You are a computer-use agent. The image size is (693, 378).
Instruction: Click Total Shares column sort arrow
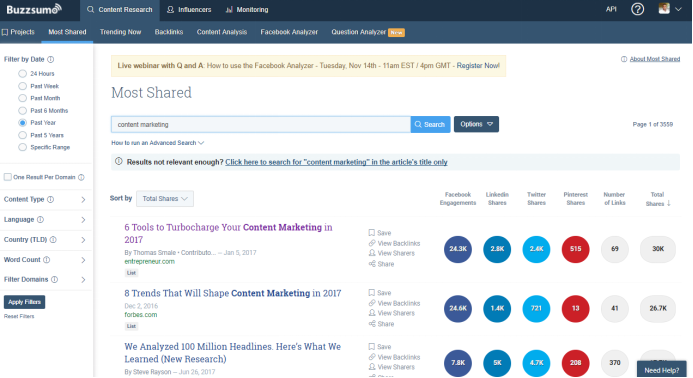coord(669,203)
